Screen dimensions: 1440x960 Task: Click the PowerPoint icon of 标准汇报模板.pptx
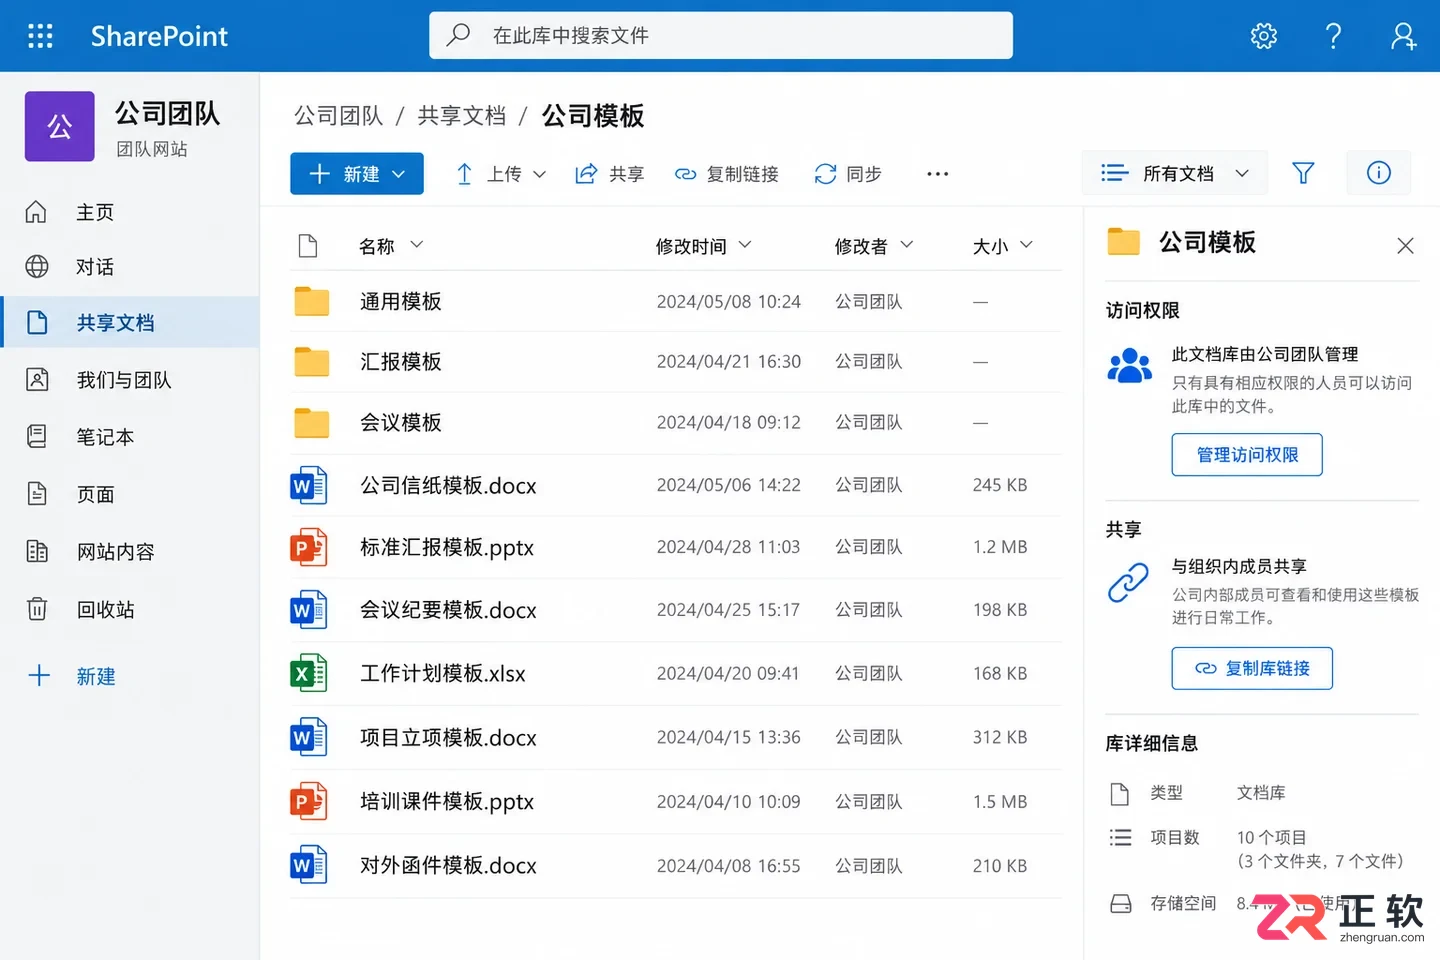(x=309, y=547)
